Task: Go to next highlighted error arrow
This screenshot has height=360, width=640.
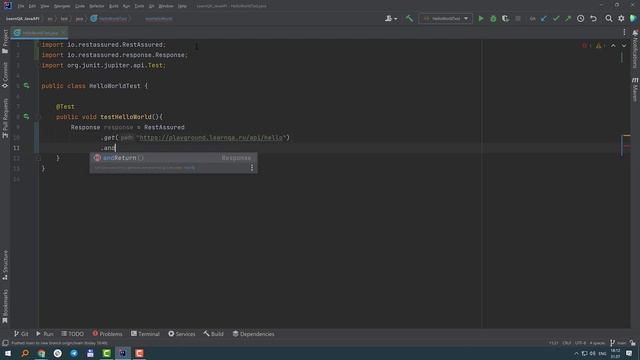Action: point(624,45)
